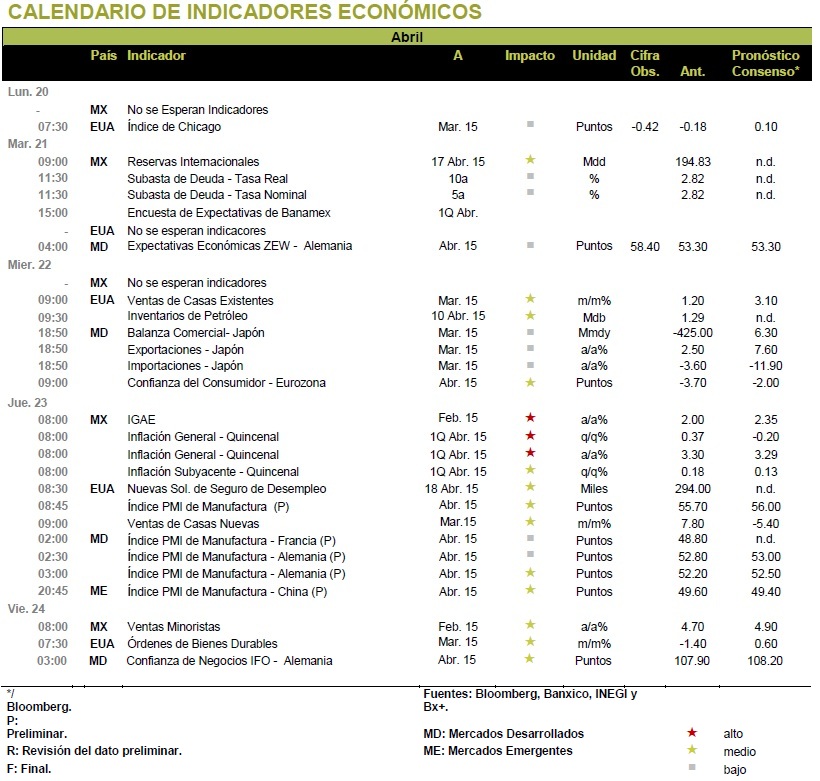Click the star for Inventarios de Petróleo

point(530,315)
